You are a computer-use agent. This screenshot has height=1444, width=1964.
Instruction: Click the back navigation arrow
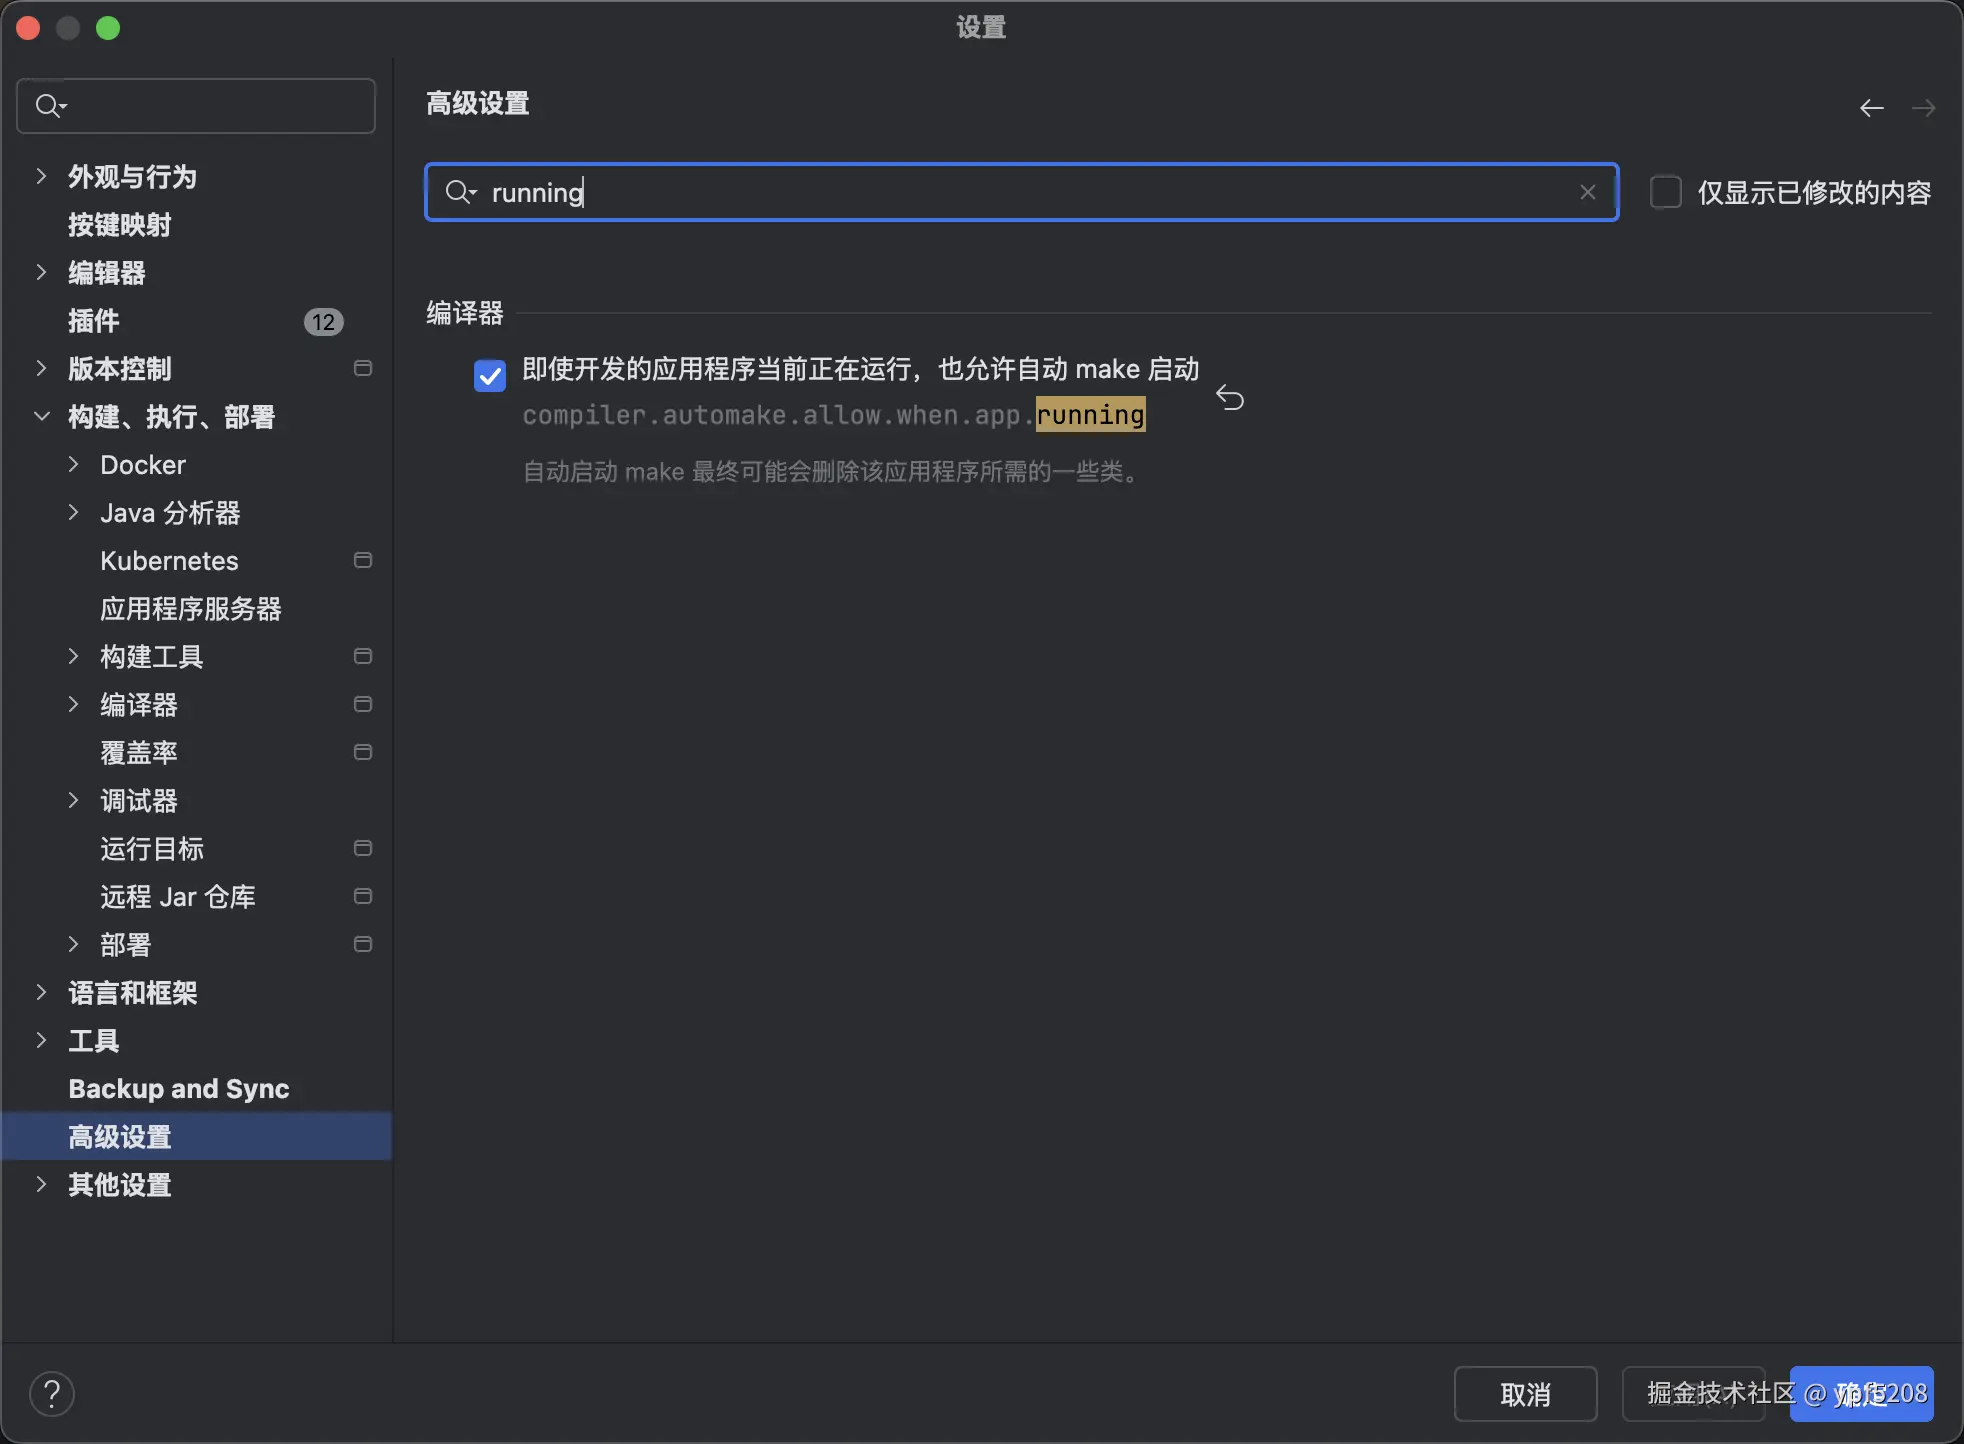[x=1871, y=108]
